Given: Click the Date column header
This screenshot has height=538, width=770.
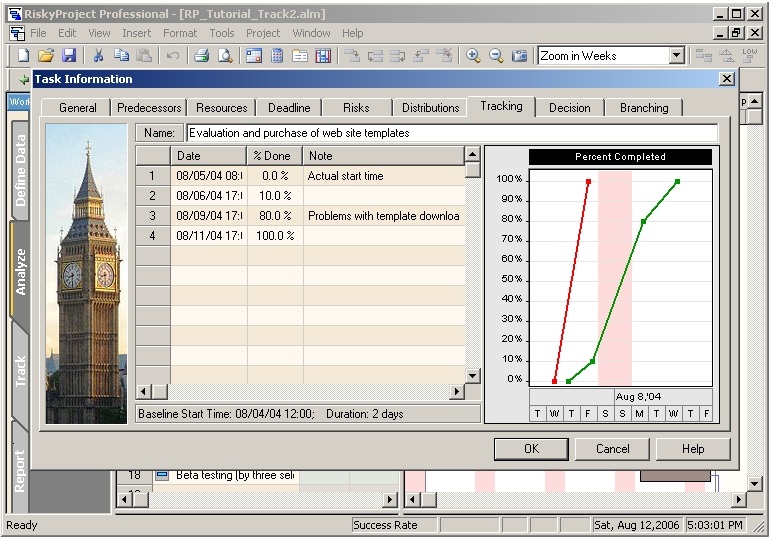Looking at the screenshot, I should (x=209, y=156).
